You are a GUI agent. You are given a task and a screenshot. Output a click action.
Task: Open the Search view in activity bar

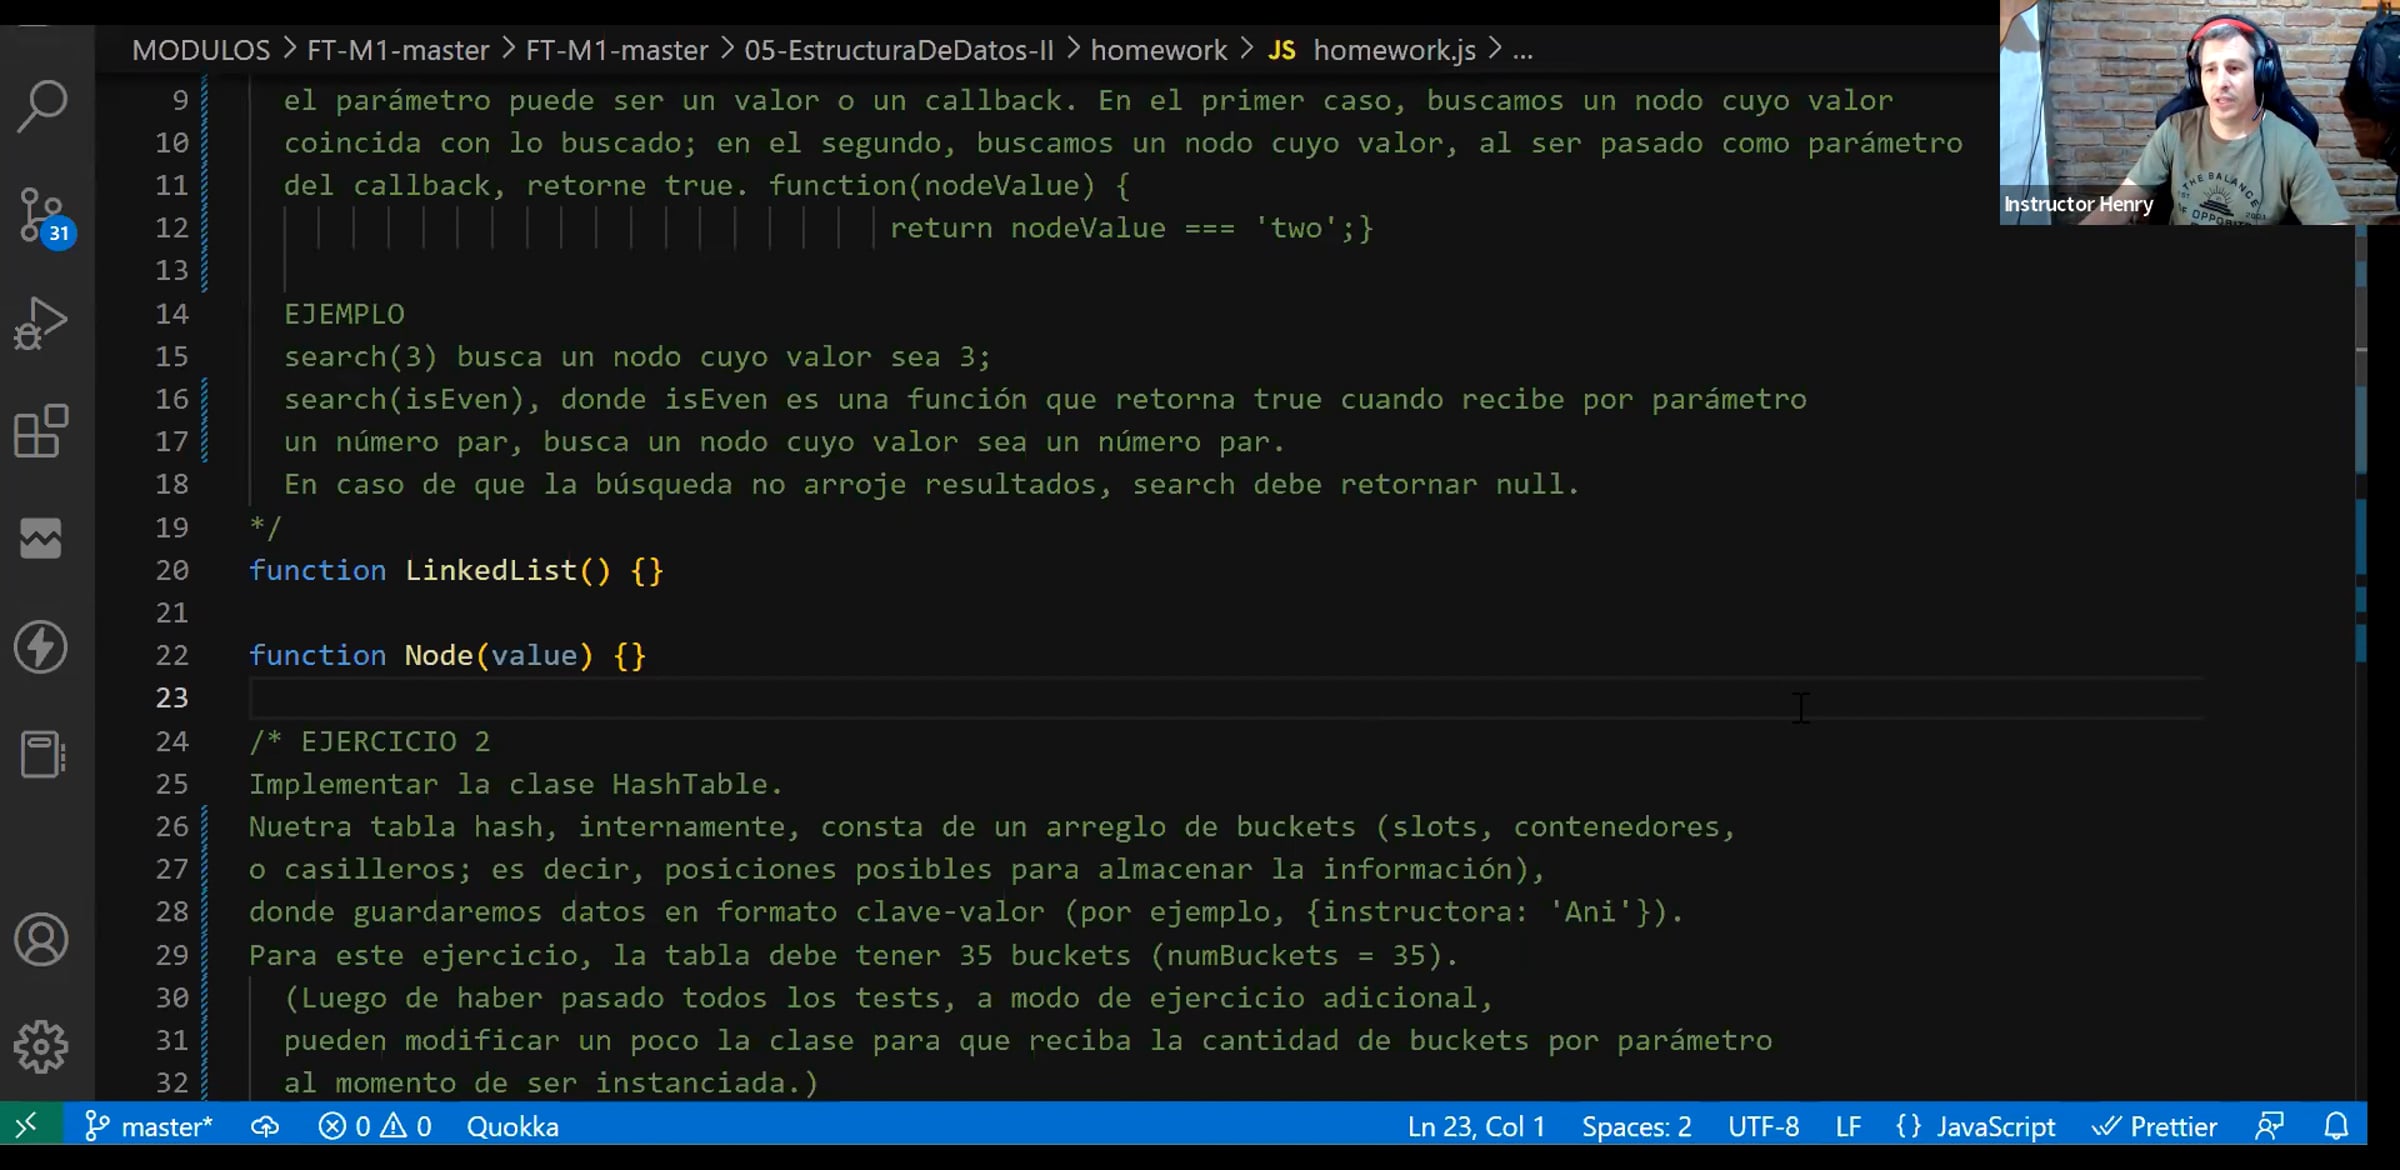click(42, 106)
